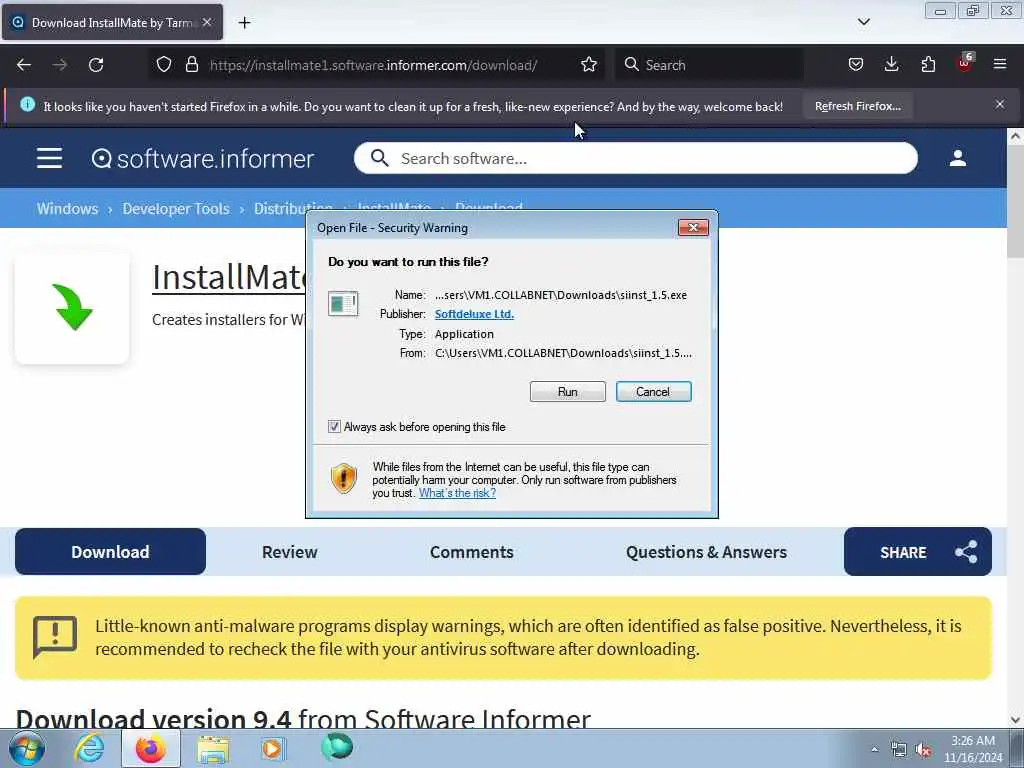Show Firefox downloads panel arrow icon
1024x768 pixels.
coord(891,64)
